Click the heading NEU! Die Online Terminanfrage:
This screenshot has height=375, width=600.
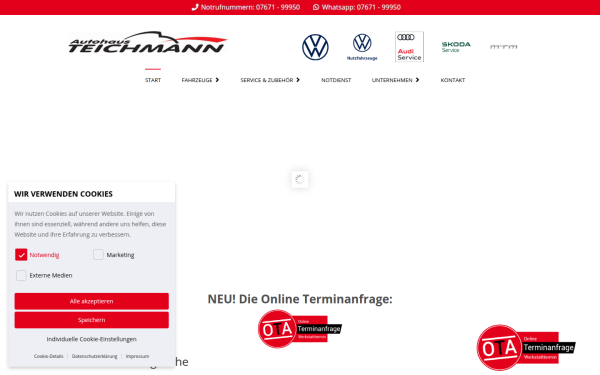coord(300,299)
